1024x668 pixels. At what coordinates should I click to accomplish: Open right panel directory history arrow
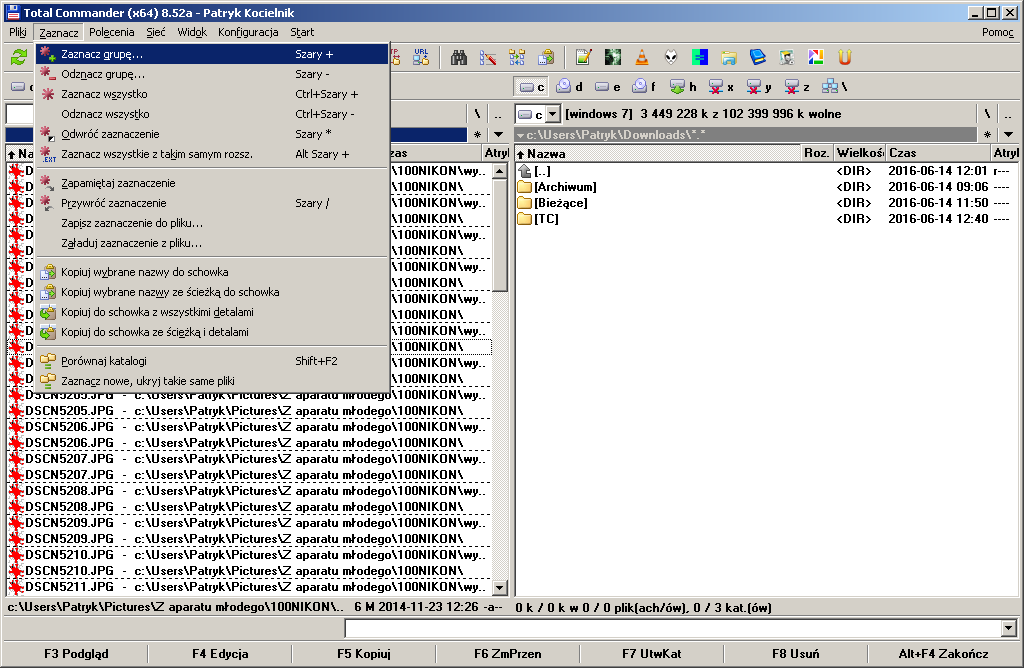point(1008,135)
